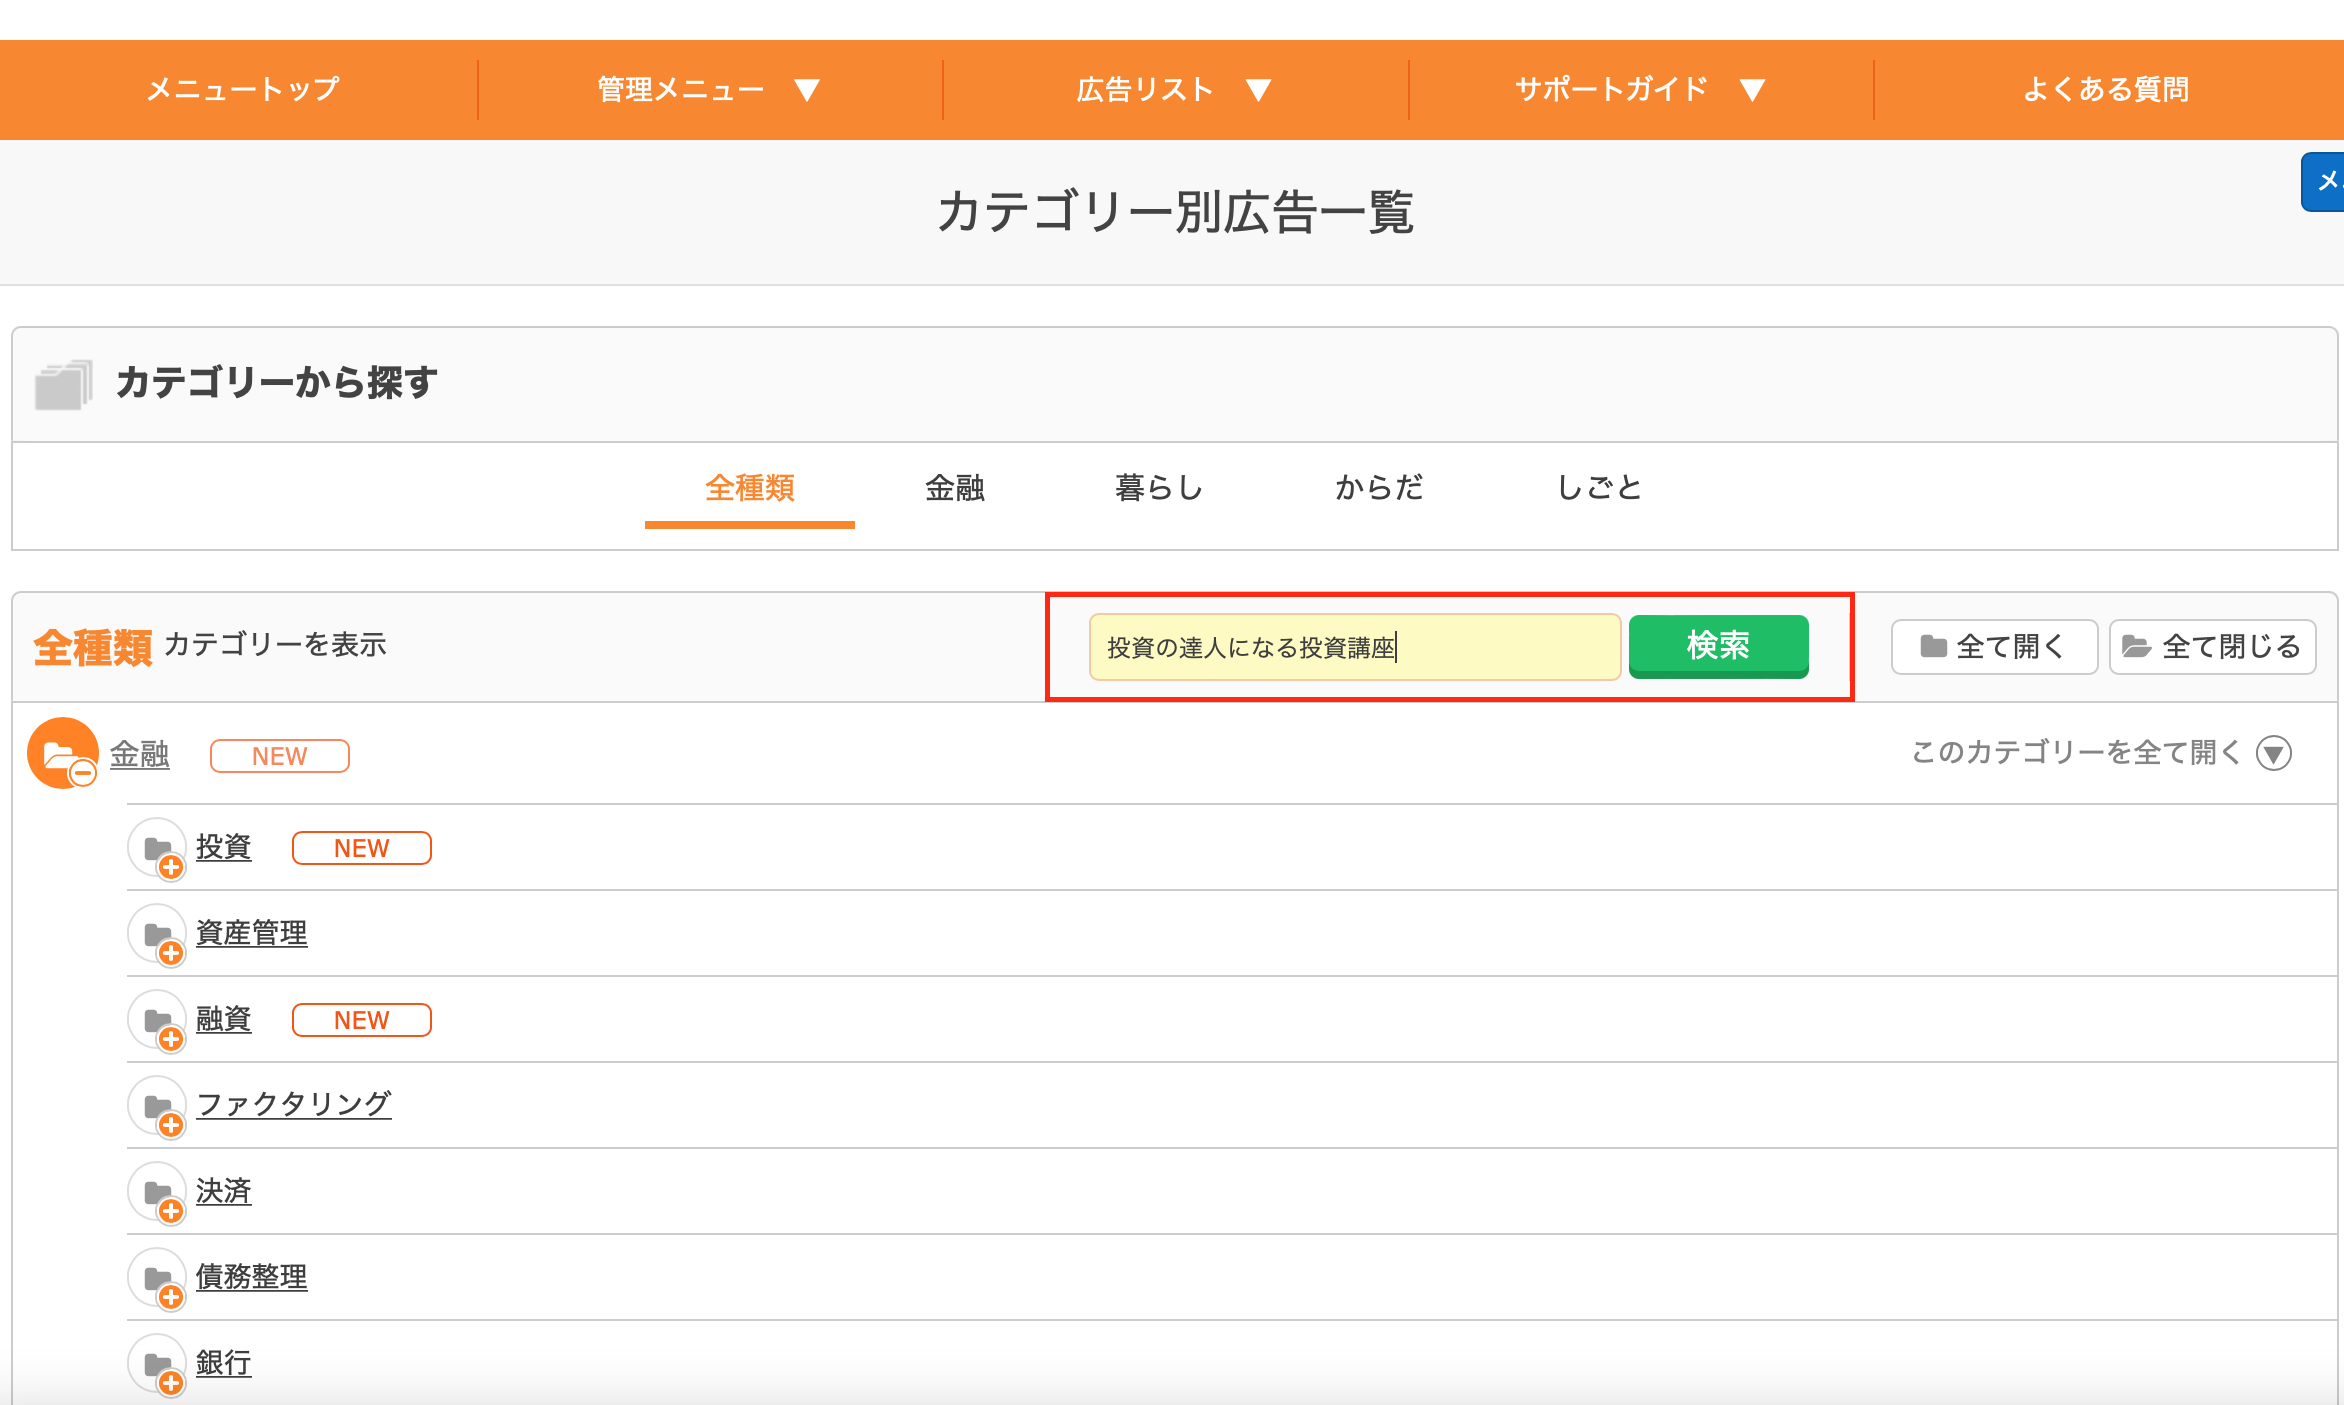Open the ファクタリング subcategory link
Screen dimensions: 2344x1405
point(294,1105)
